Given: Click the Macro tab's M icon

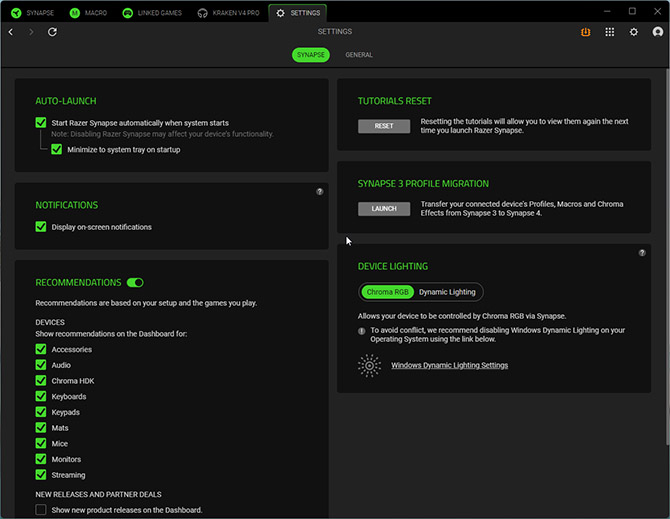Looking at the screenshot, I should pos(75,13).
